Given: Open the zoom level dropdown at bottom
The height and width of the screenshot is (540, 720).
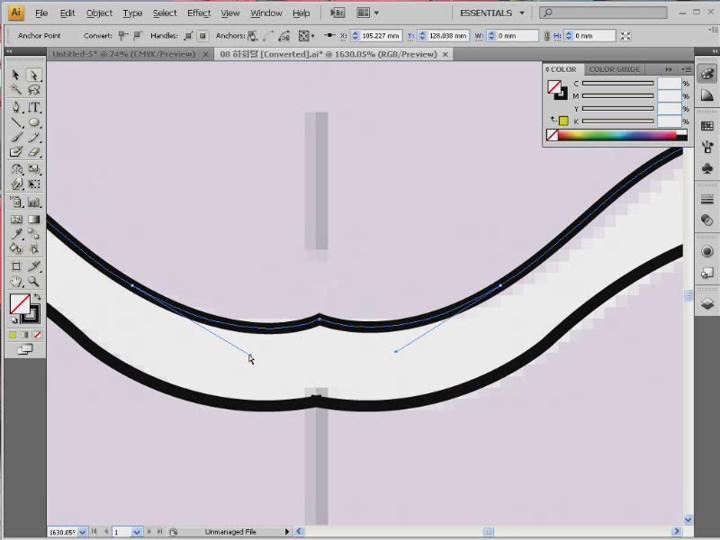Looking at the screenshot, I should tap(82, 532).
